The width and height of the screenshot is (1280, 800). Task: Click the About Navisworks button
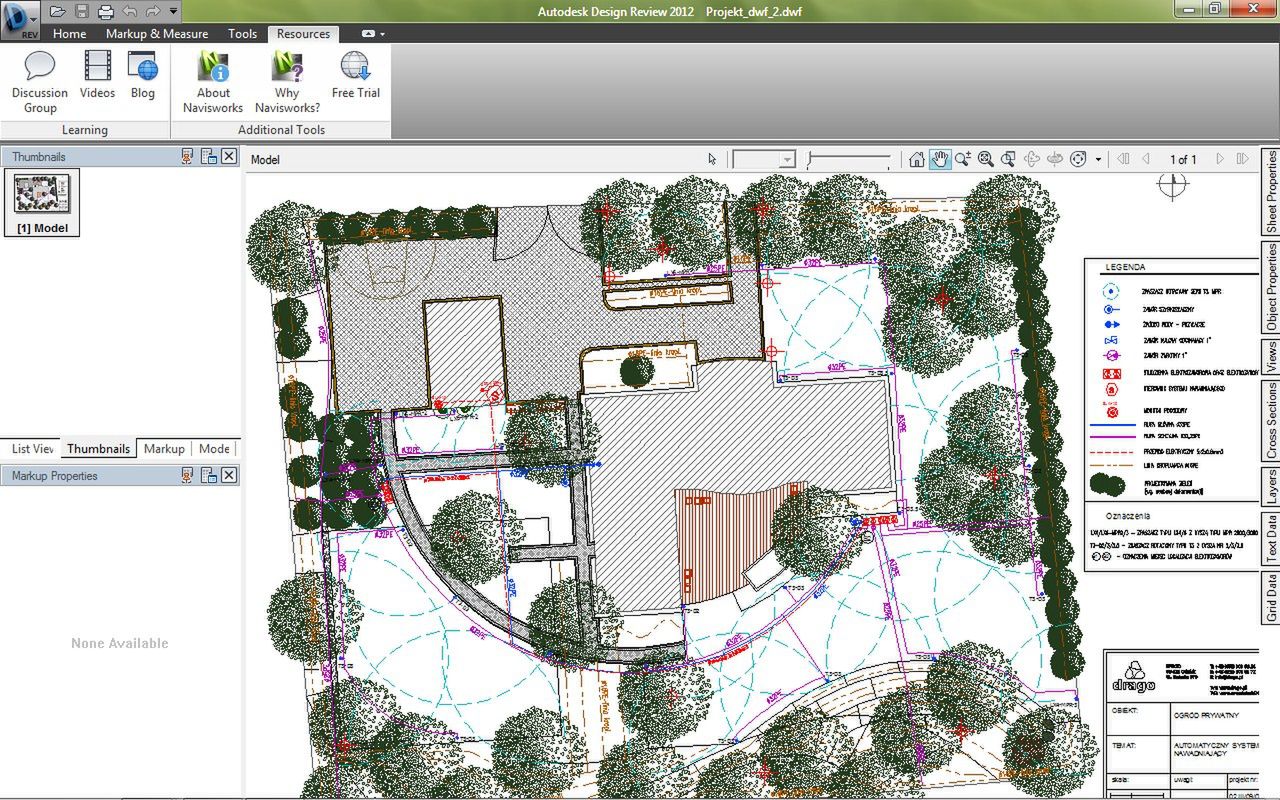(213, 82)
